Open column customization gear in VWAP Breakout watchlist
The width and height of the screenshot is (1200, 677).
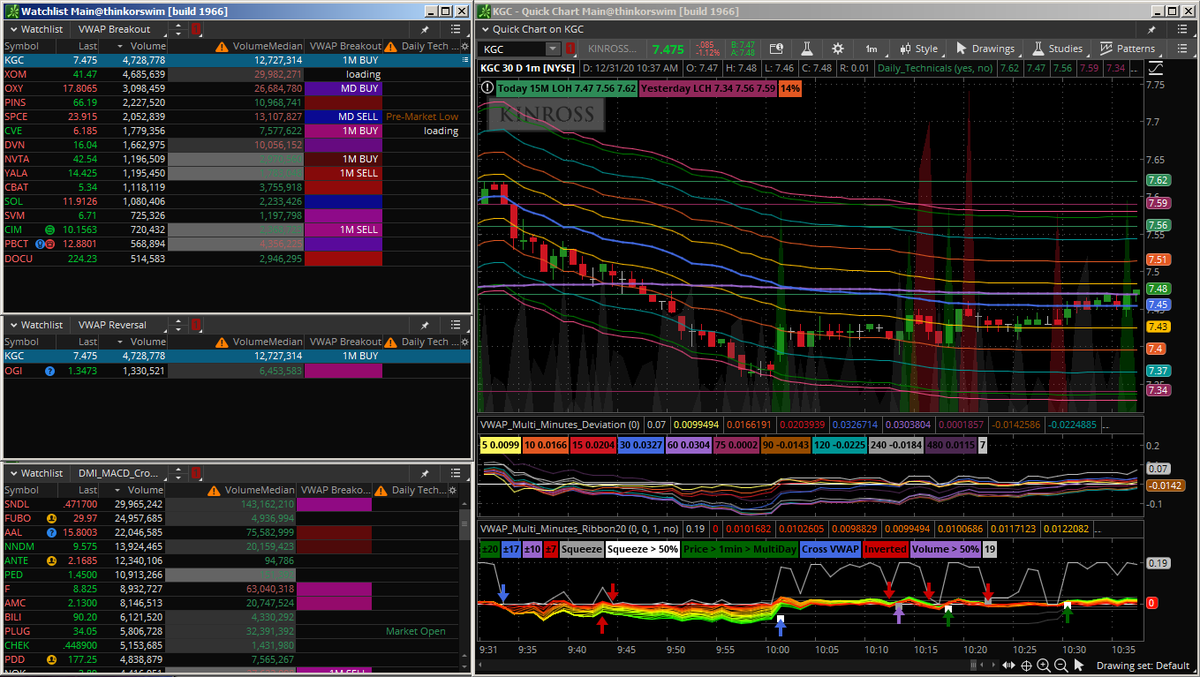(464, 46)
